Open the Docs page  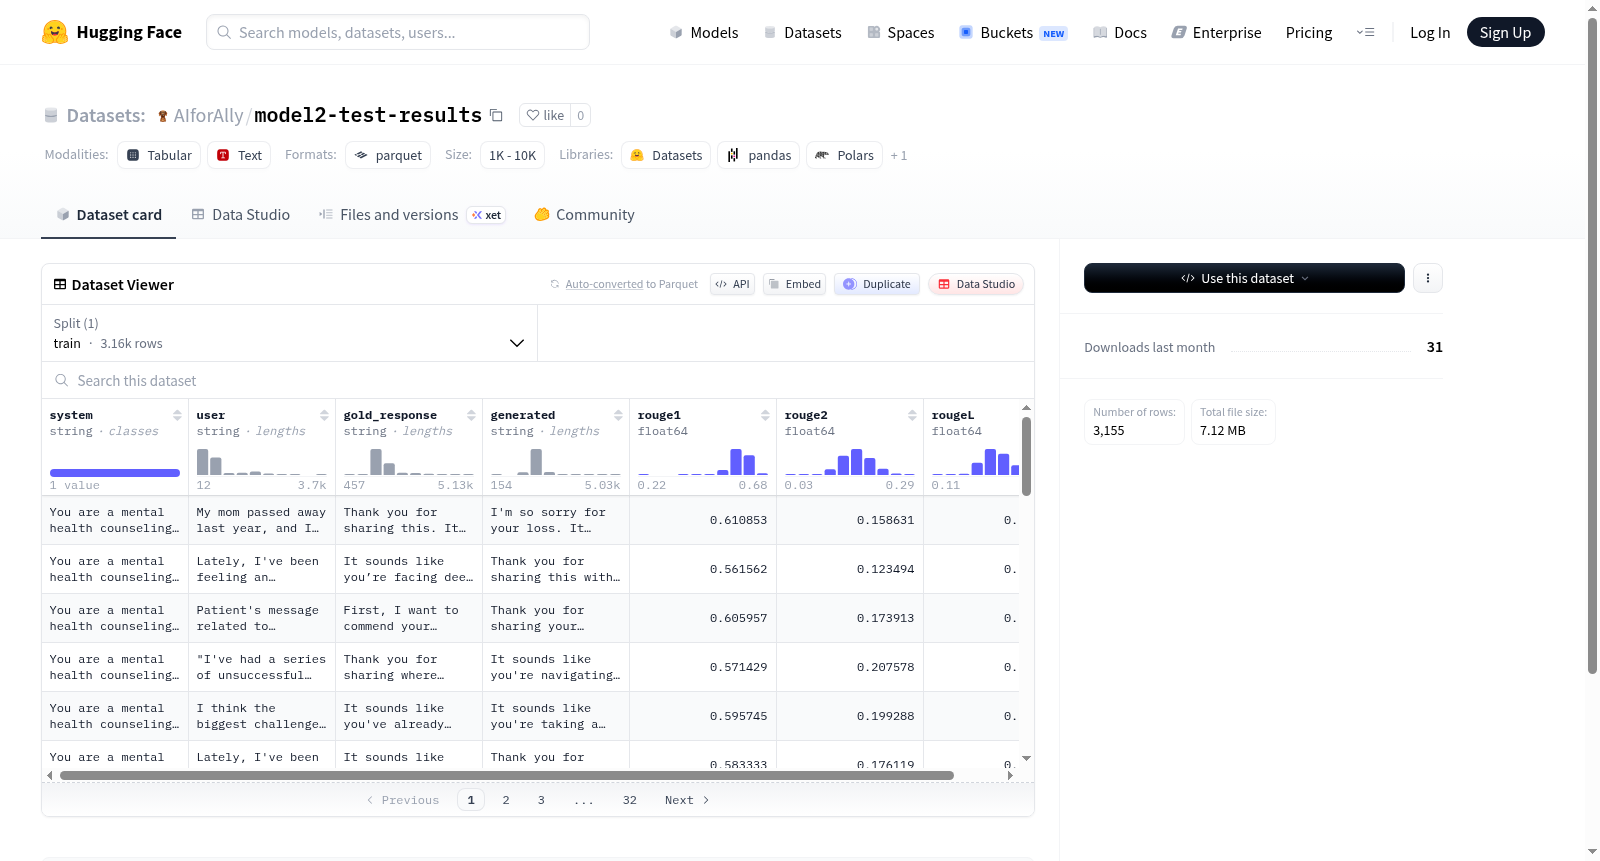pos(1120,33)
